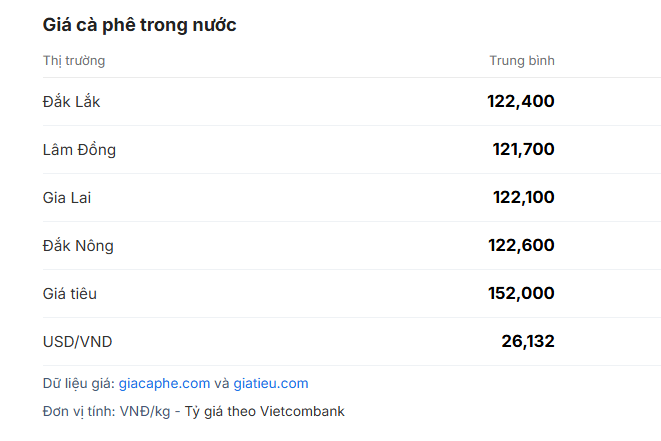Click the Trung bình column header
Viewport: 661px width, 441px height.
pyautogui.click(x=522, y=61)
